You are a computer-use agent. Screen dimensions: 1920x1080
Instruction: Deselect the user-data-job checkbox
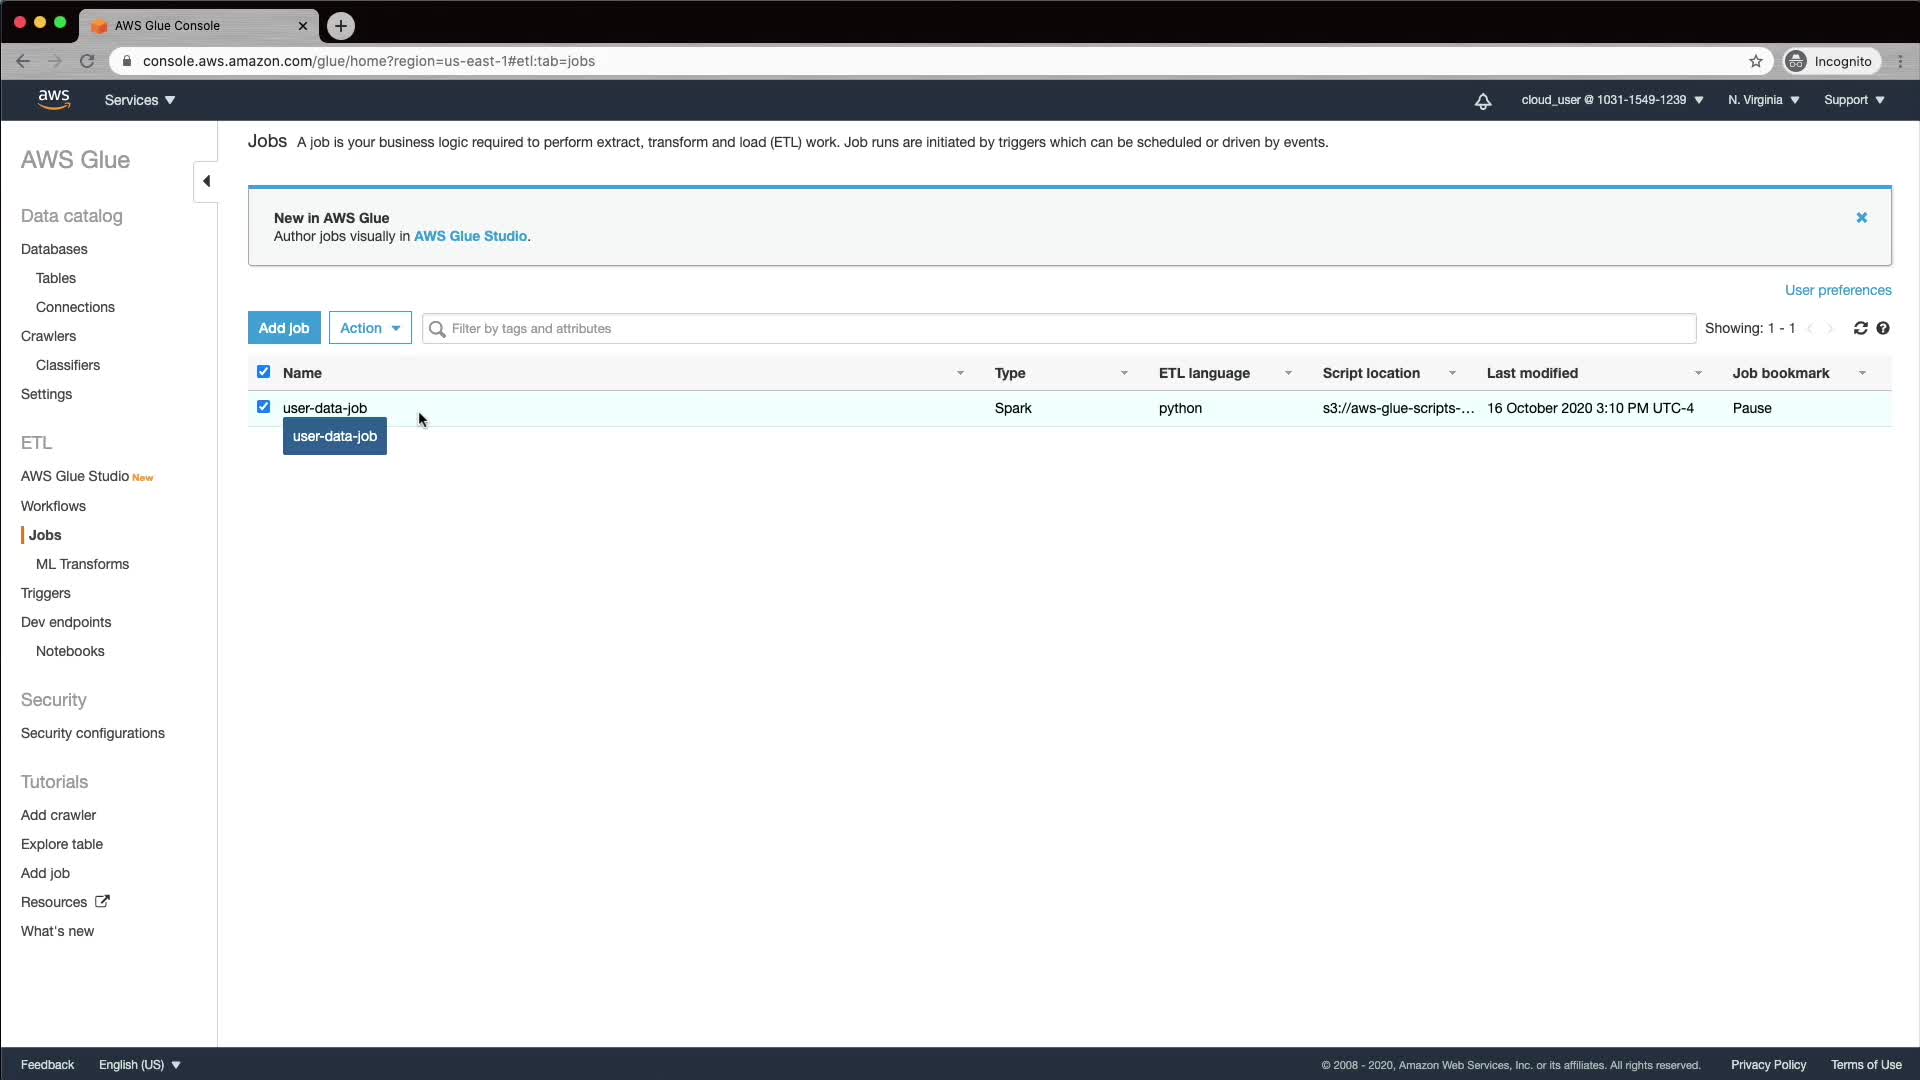pos(263,407)
